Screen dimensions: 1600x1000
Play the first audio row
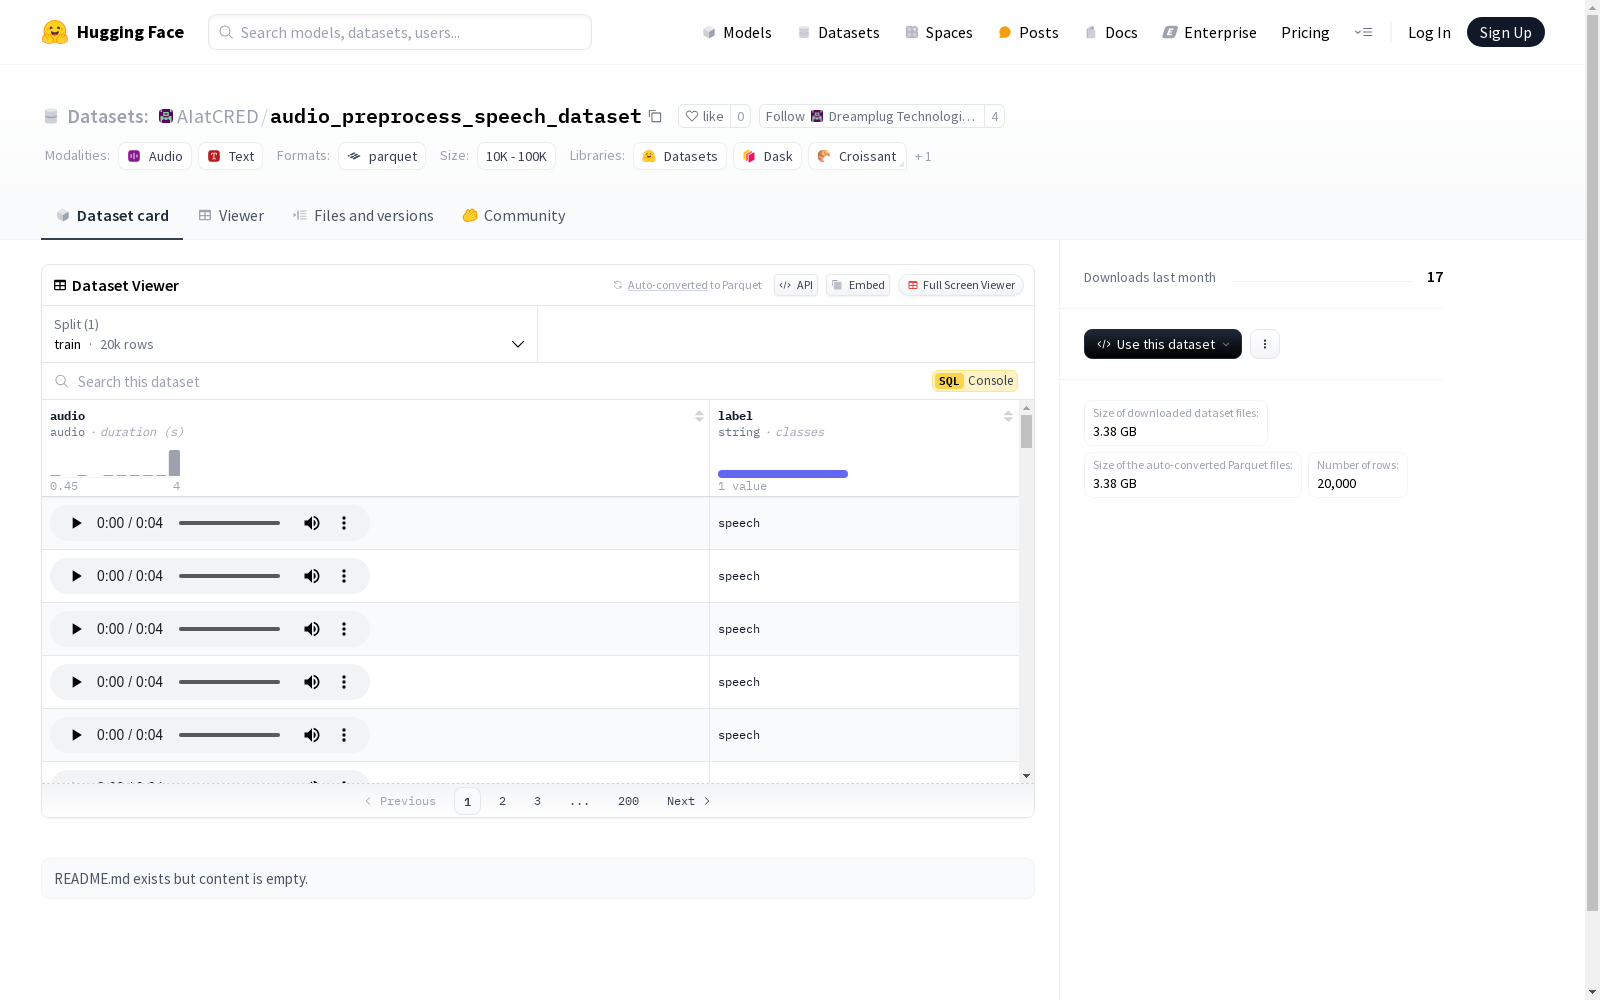pos(76,523)
